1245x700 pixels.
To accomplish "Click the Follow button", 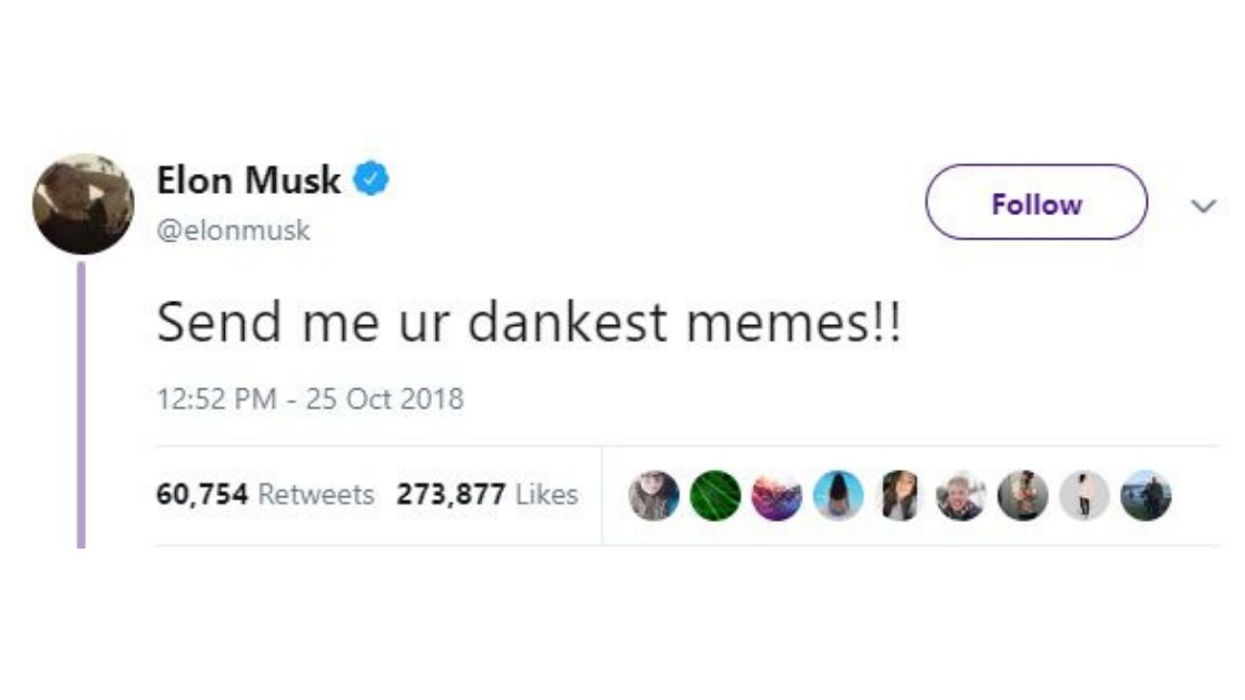I will (1036, 204).
